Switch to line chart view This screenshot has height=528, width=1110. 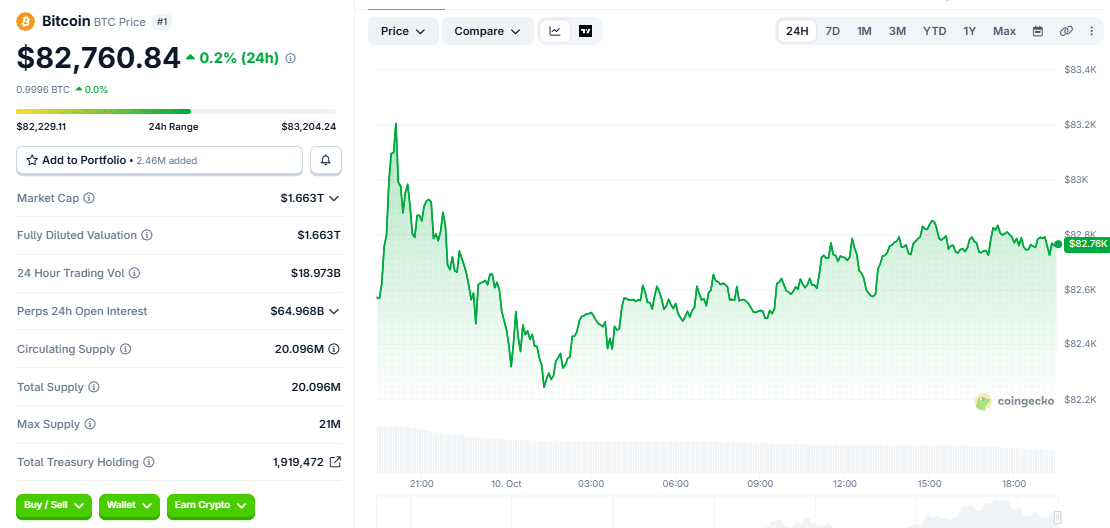pyautogui.click(x=555, y=31)
